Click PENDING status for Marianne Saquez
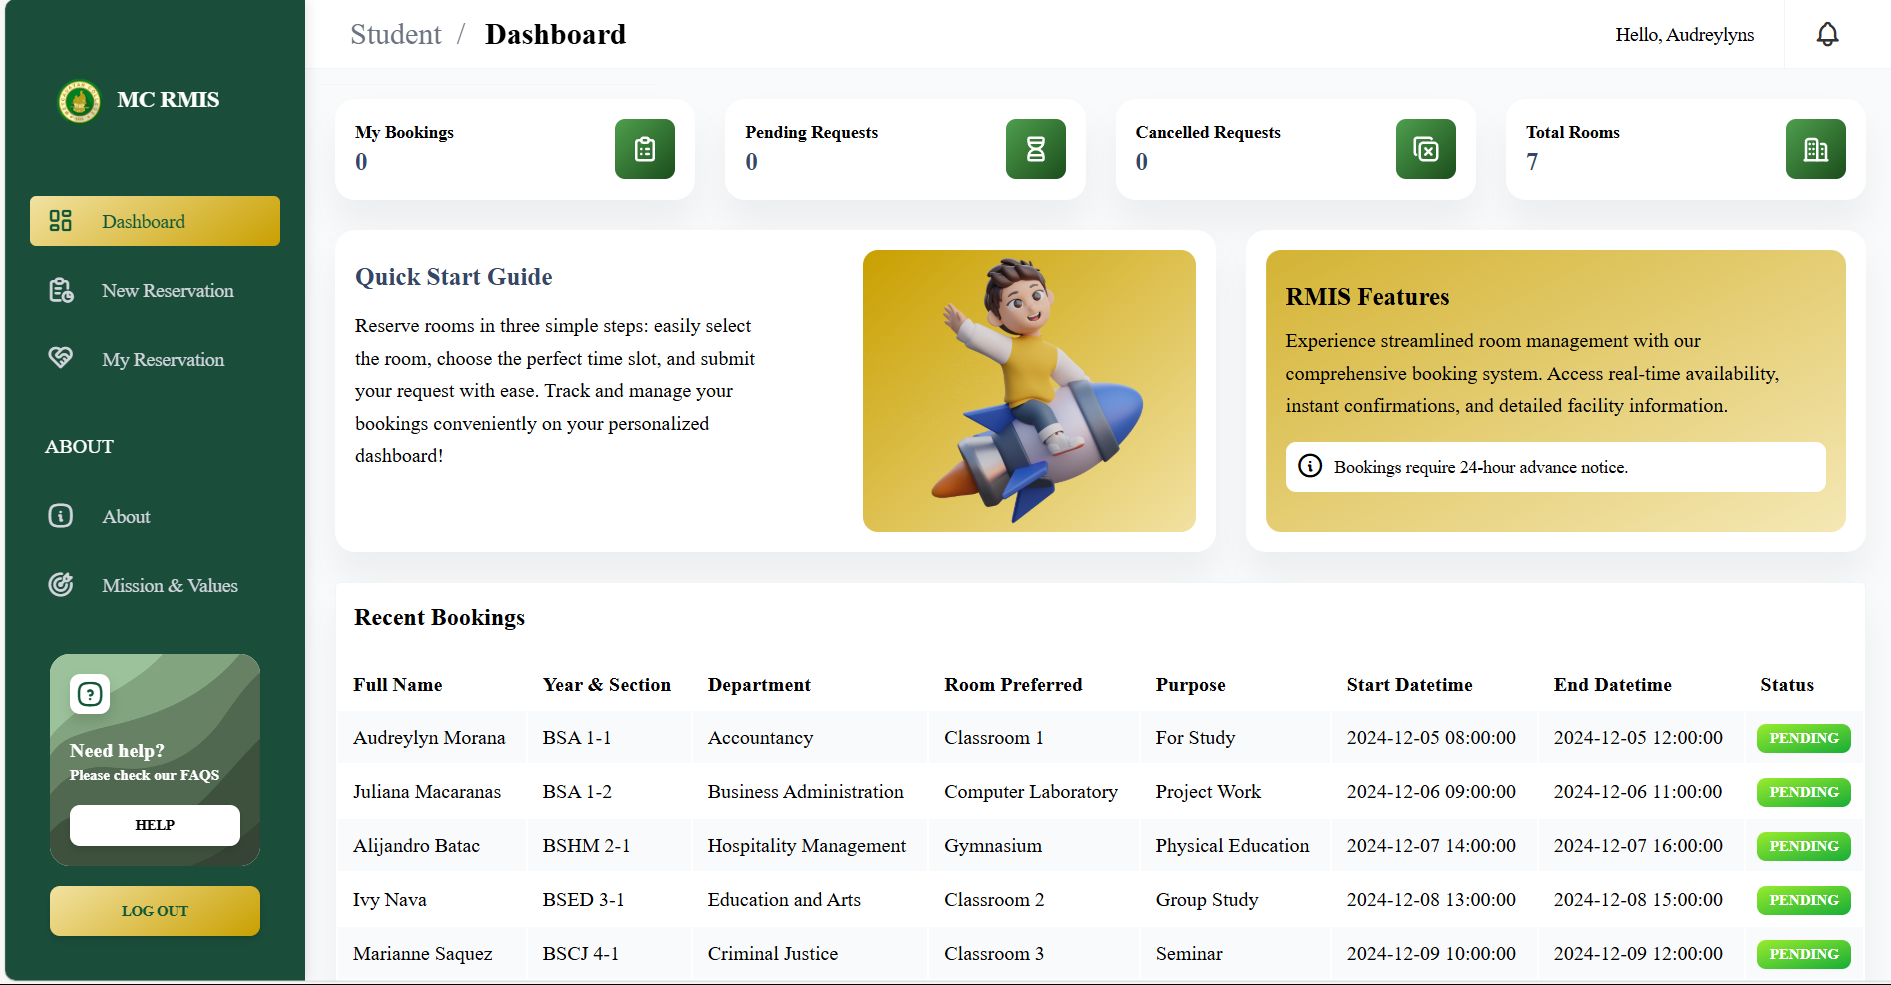Screen dimensions: 1891x985 click(x=1804, y=954)
